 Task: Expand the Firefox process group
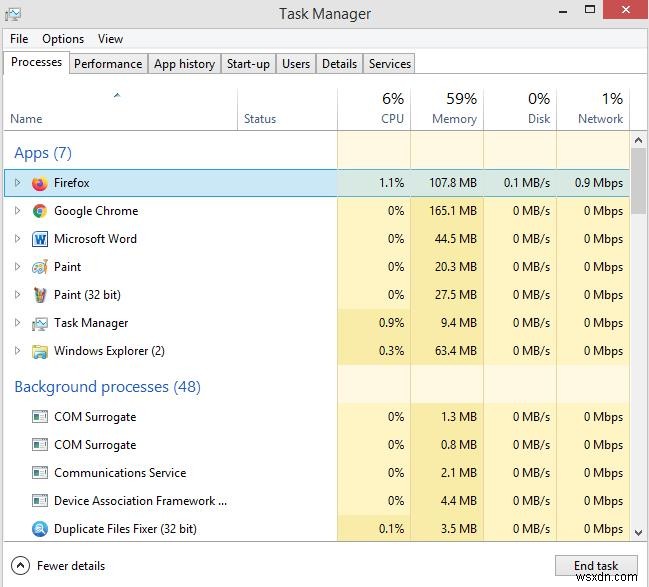(17, 183)
